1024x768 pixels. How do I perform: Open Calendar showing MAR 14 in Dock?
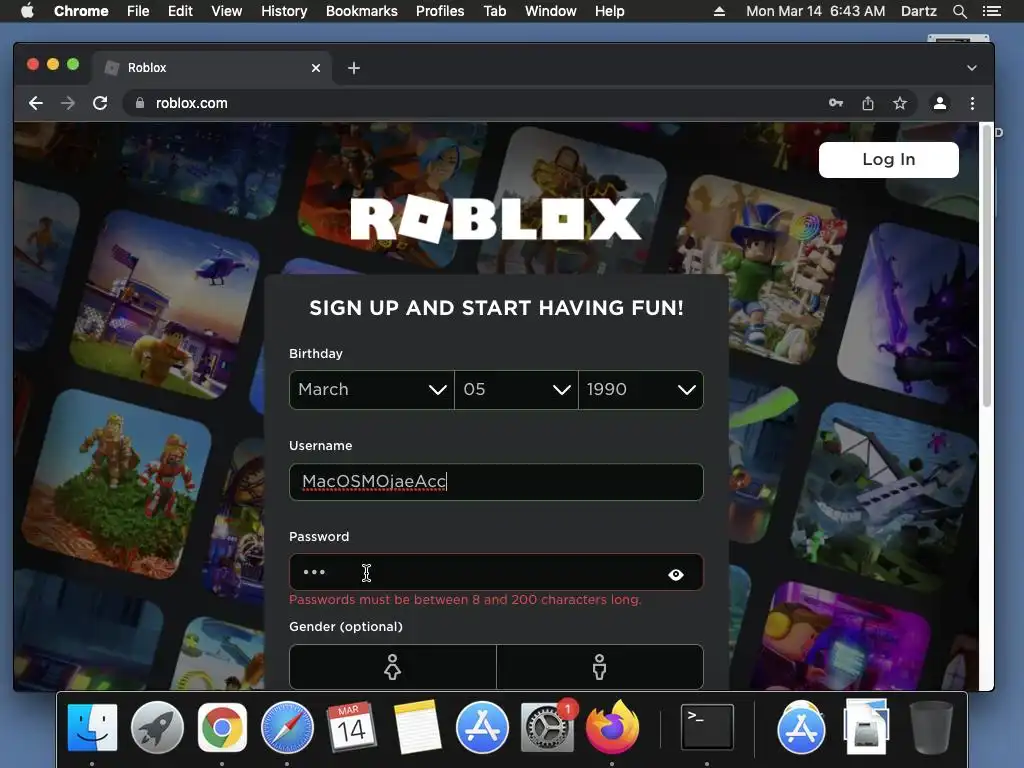351,728
